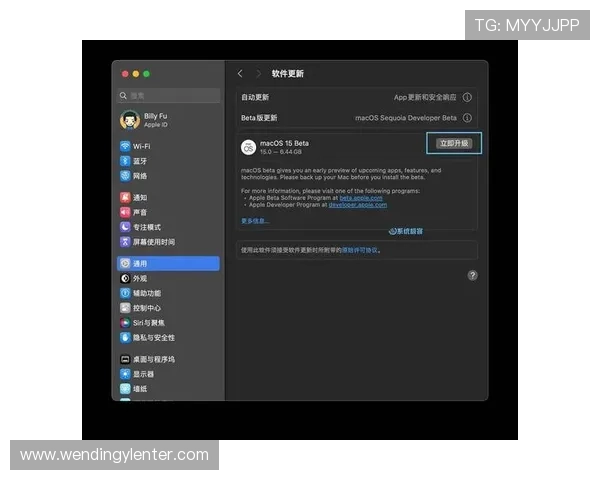Click 立即升级 upgrade now button
The width and height of the screenshot is (600, 480).
click(454, 144)
